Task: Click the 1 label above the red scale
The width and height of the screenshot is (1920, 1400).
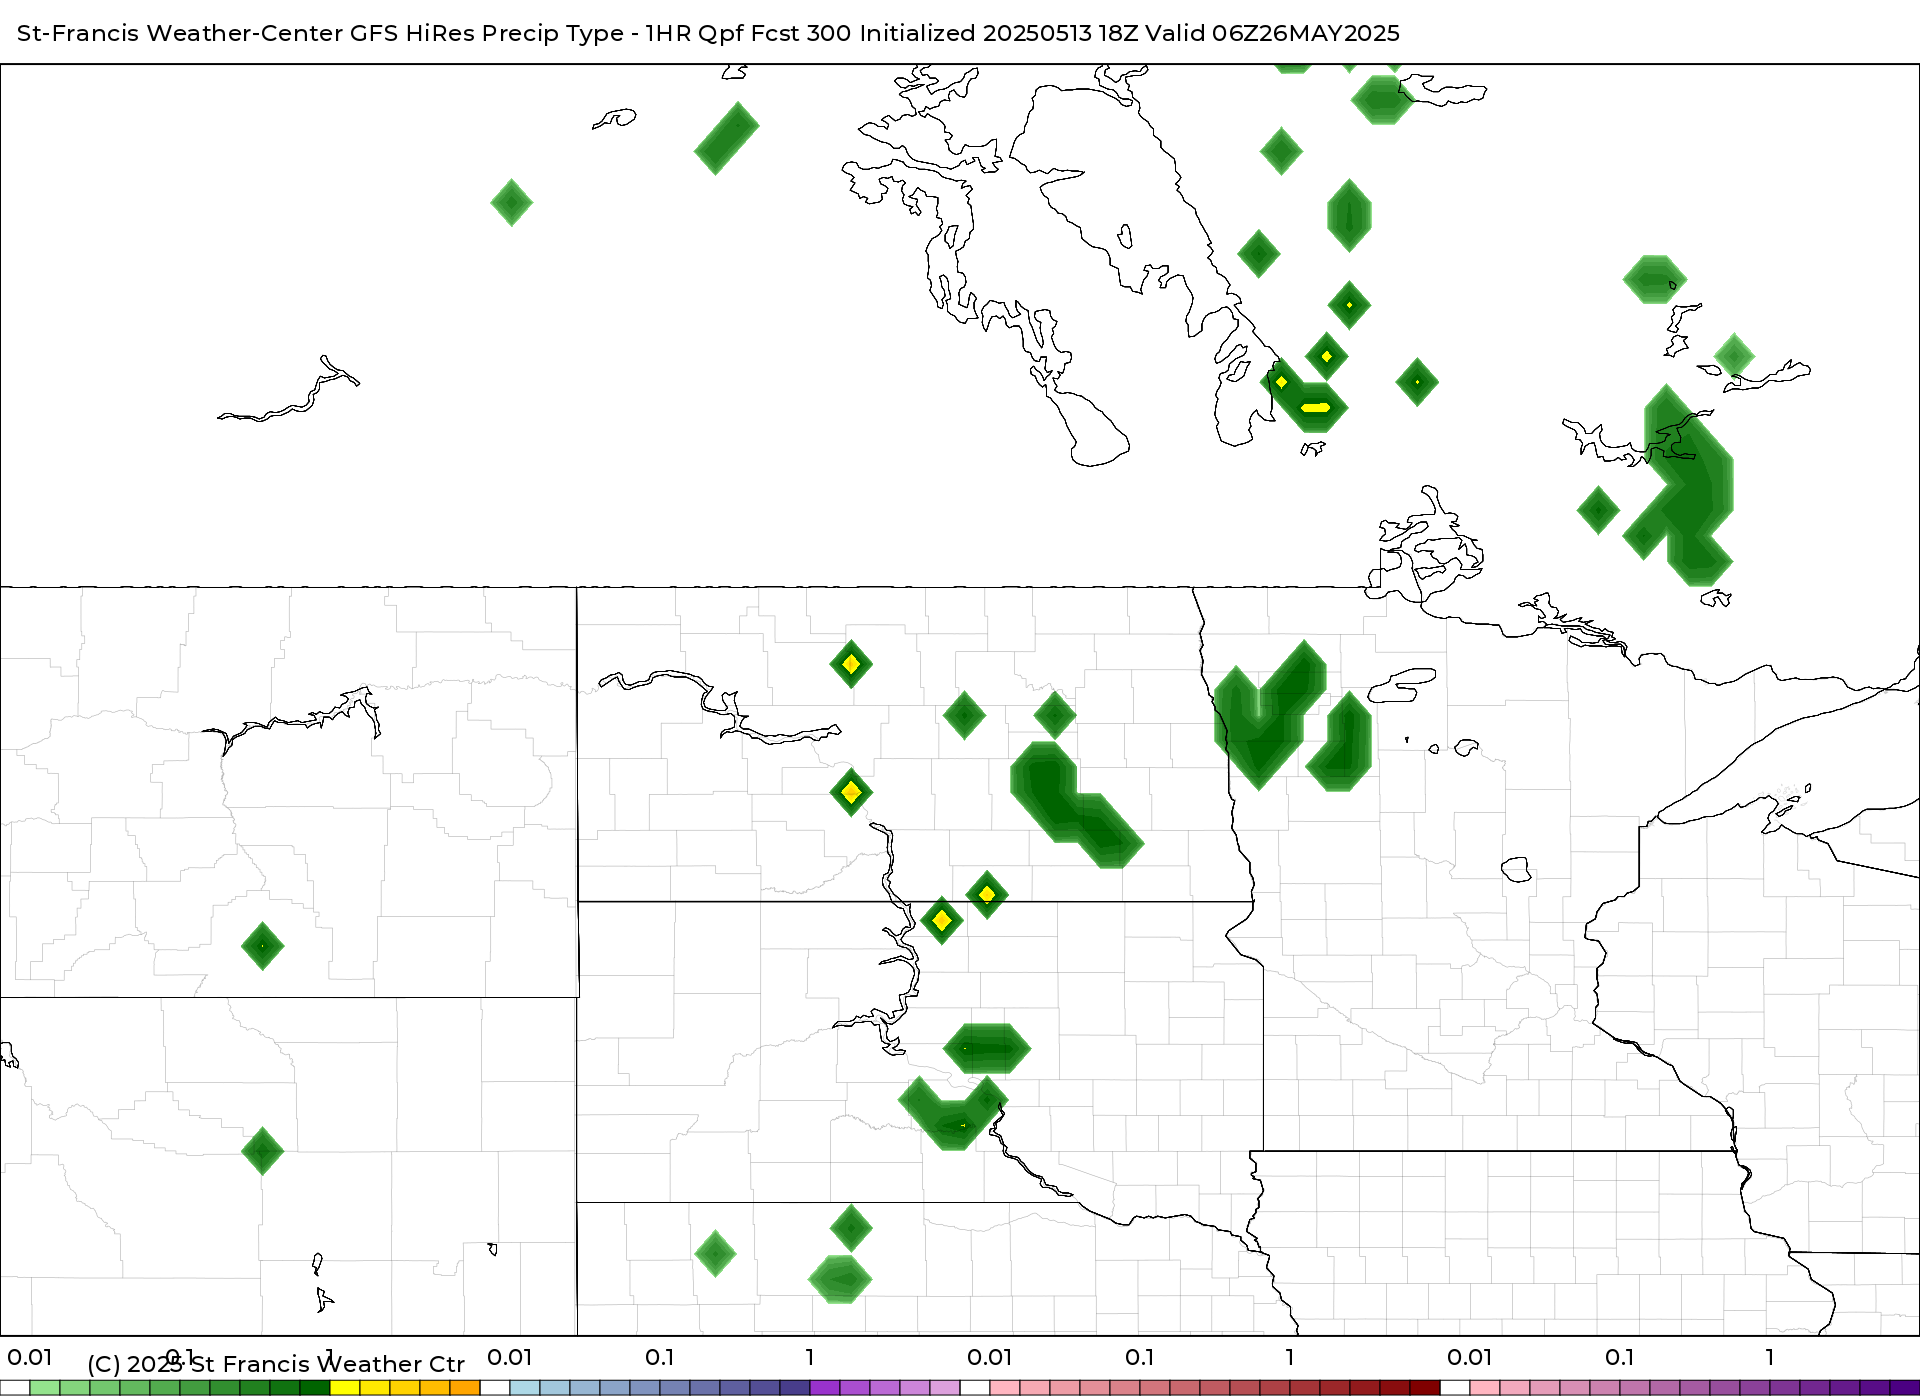Action: tap(1290, 1358)
